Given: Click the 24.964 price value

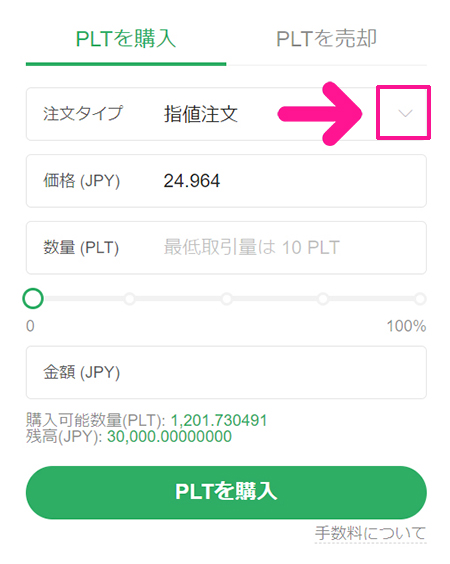Looking at the screenshot, I should 192,181.
